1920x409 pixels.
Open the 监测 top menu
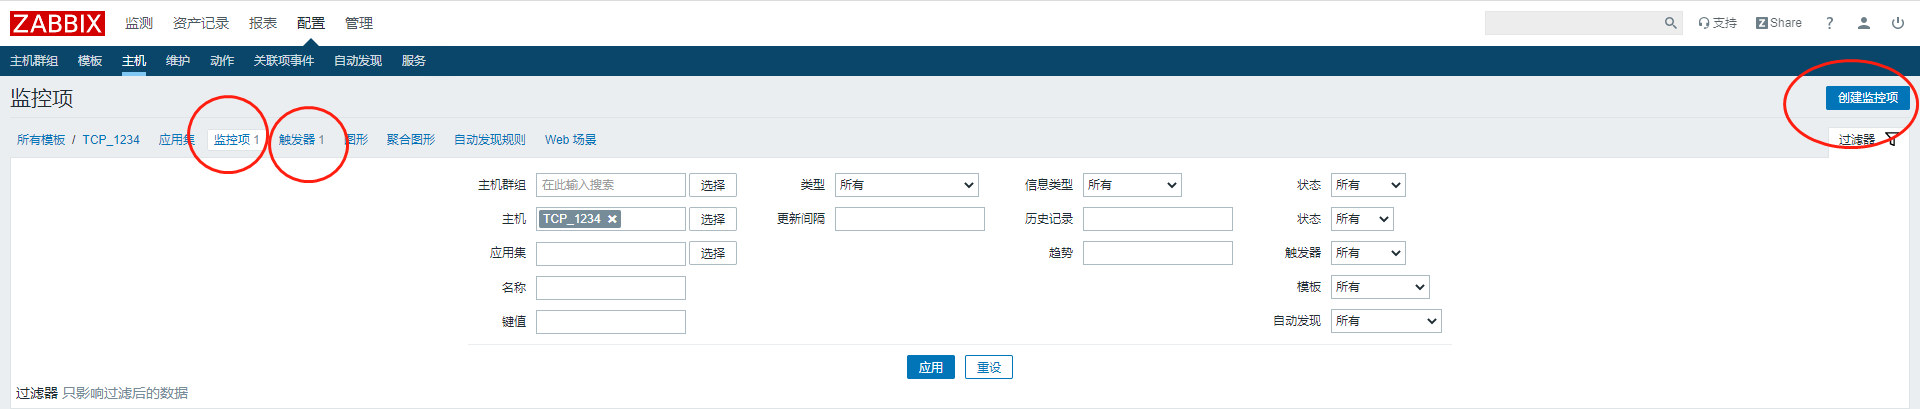[x=139, y=23]
